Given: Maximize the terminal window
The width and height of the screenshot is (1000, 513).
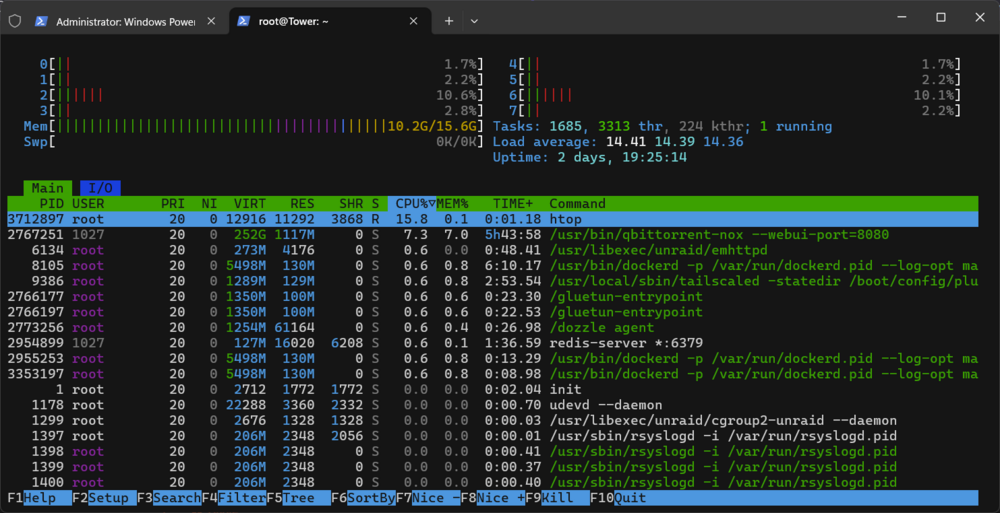Looking at the screenshot, I should pyautogui.click(x=941, y=17).
